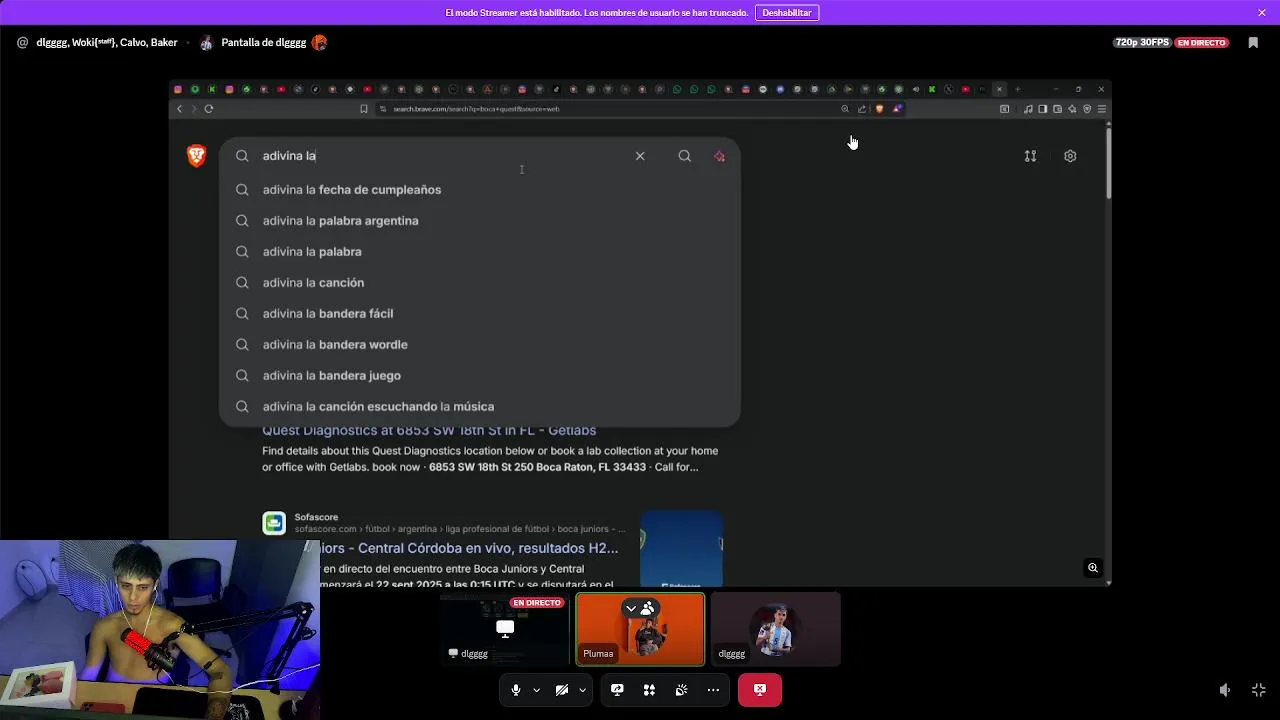Select the Plumaa participant tile
1280x720 pixels.
point(640,629)
